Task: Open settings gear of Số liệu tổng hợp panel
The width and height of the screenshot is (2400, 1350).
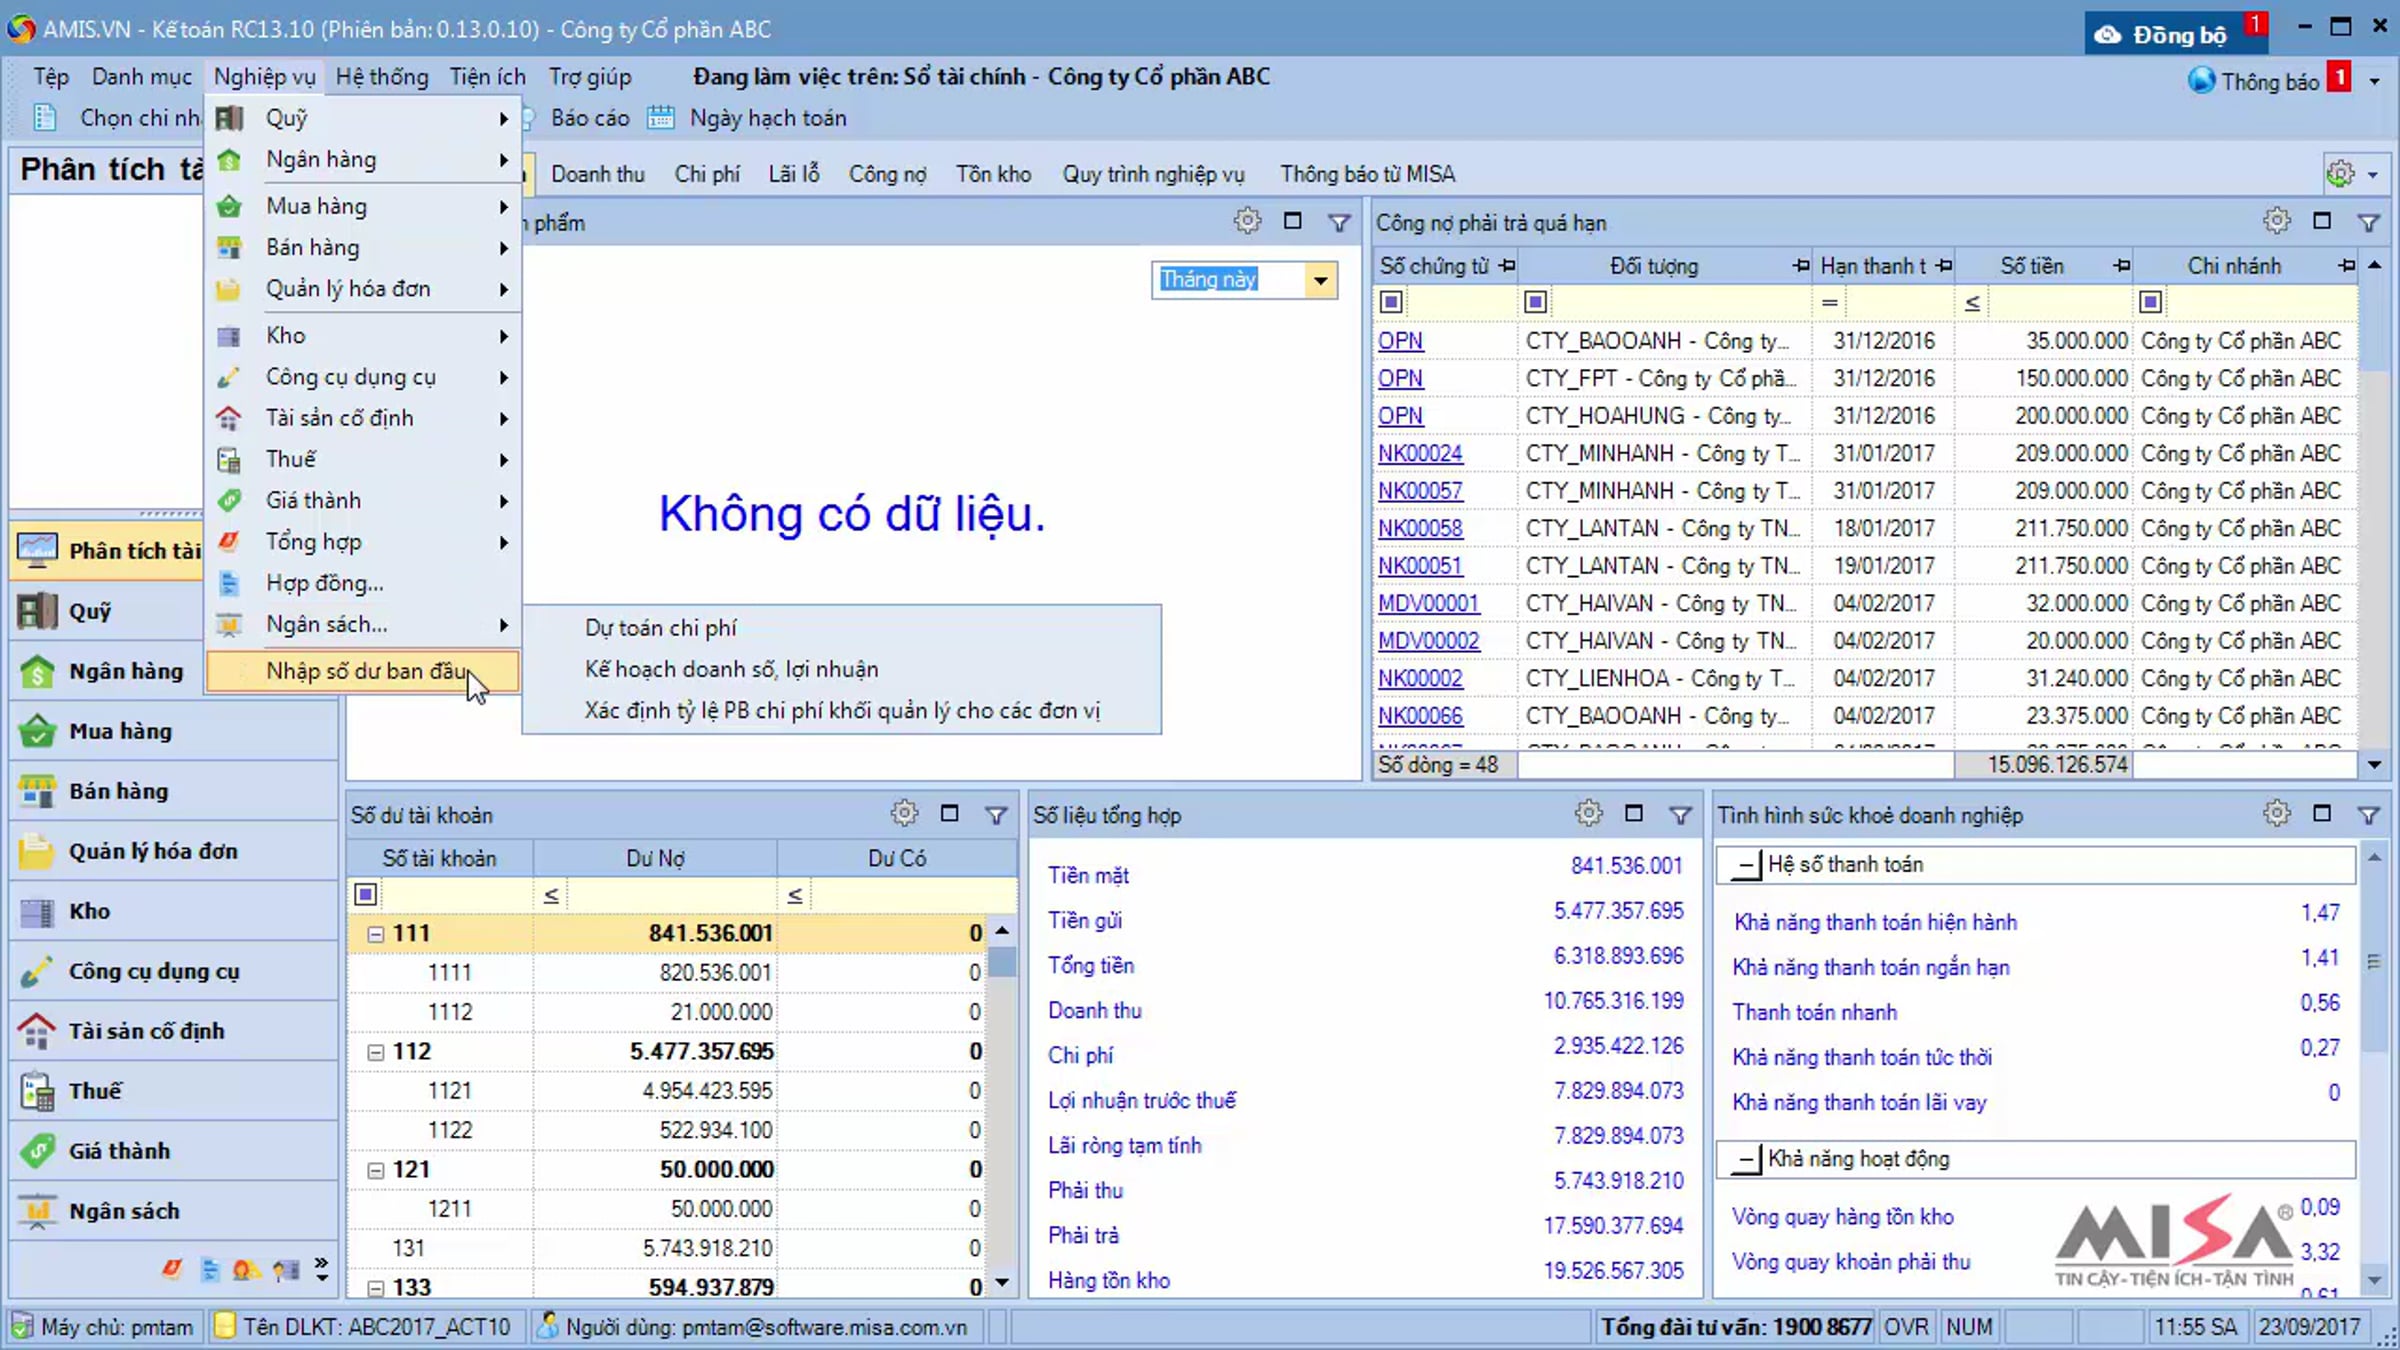Action: click(1588, 814)
